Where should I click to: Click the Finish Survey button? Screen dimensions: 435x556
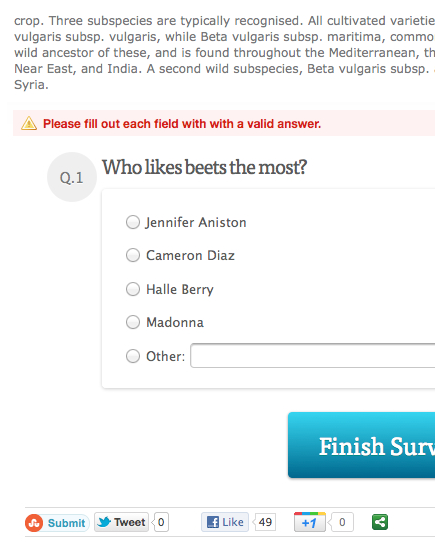tap(362, 445)
